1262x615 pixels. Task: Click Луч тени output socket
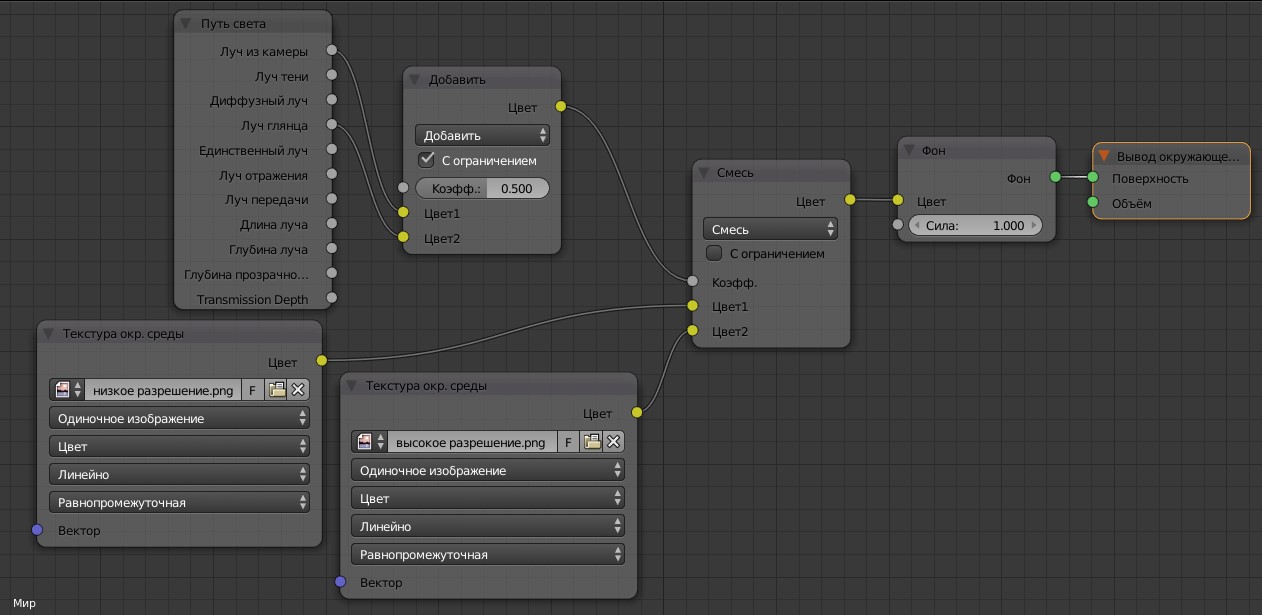click(331, 76)
